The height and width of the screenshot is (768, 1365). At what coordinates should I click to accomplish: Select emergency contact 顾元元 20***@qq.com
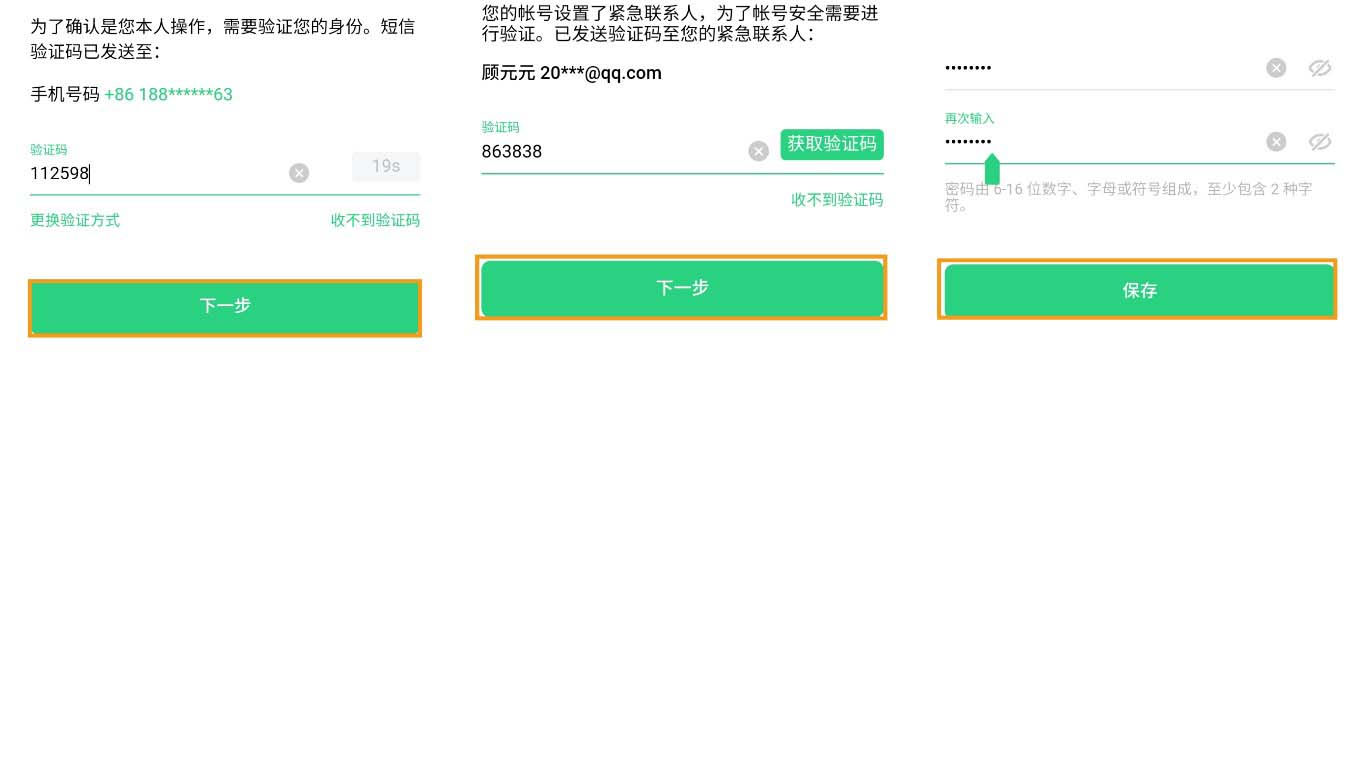pos(571,73)
